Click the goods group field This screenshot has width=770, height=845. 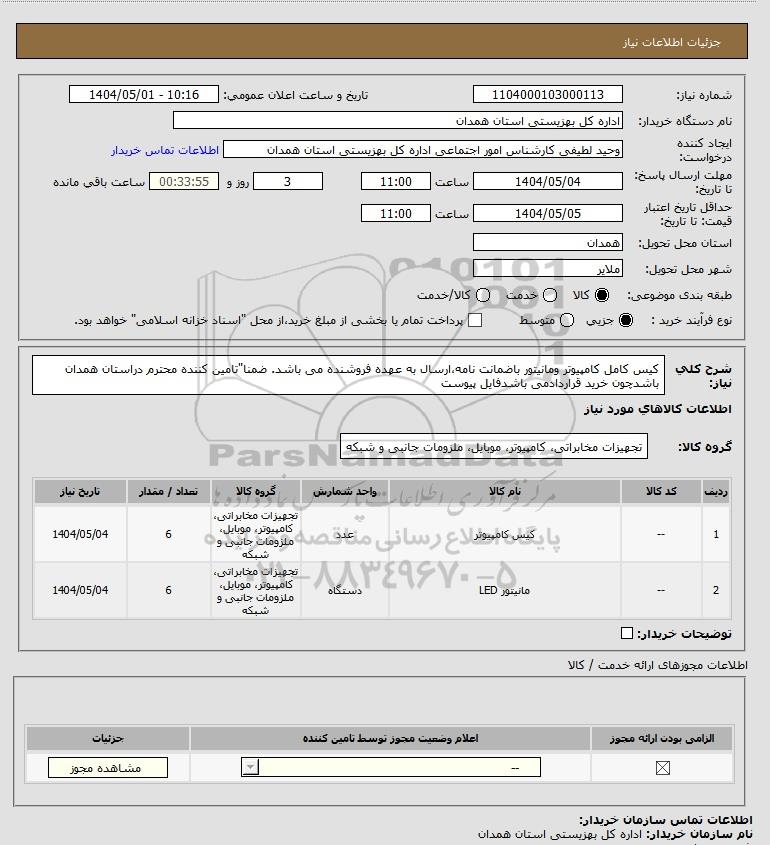pos(494,447)
